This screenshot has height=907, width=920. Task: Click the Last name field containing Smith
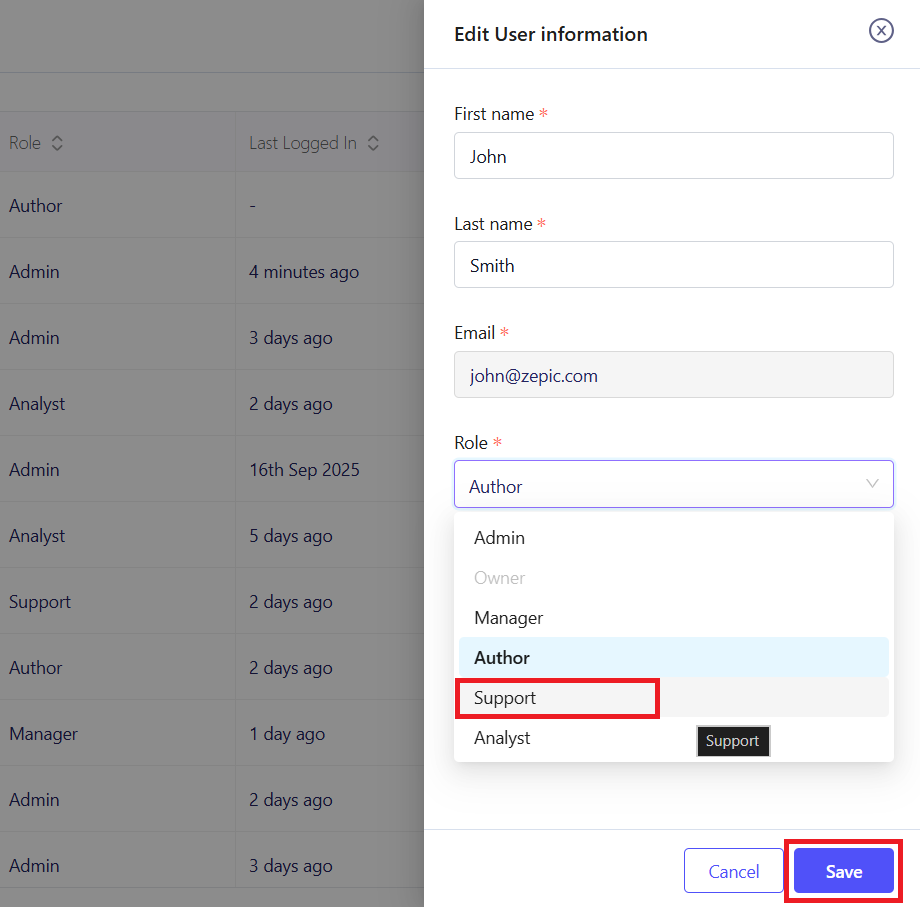click(x=673, y=265)
